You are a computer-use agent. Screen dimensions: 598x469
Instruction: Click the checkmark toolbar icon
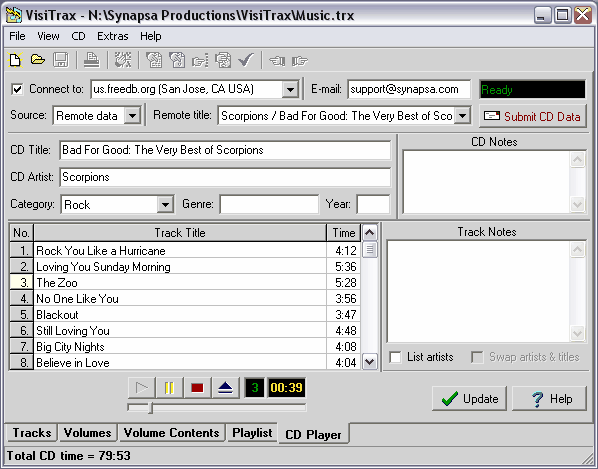(x=246, y=60)
